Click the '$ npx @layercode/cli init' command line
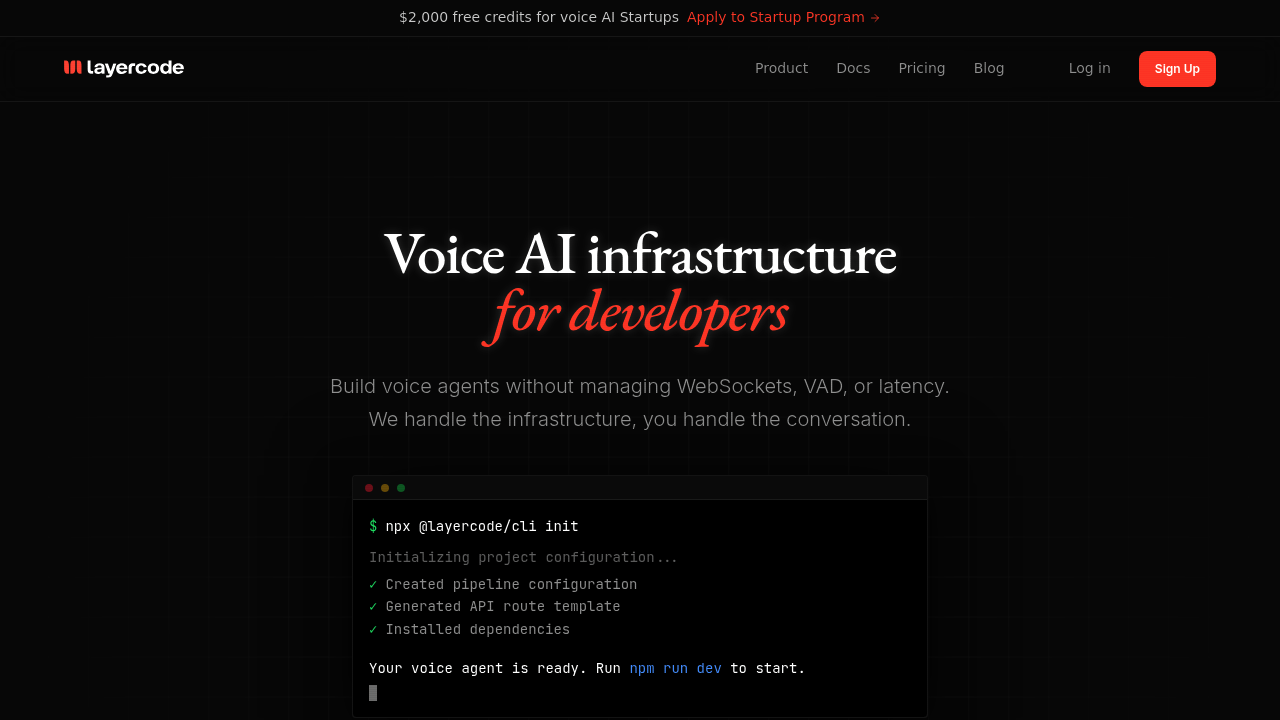 (x=473, y=526)
